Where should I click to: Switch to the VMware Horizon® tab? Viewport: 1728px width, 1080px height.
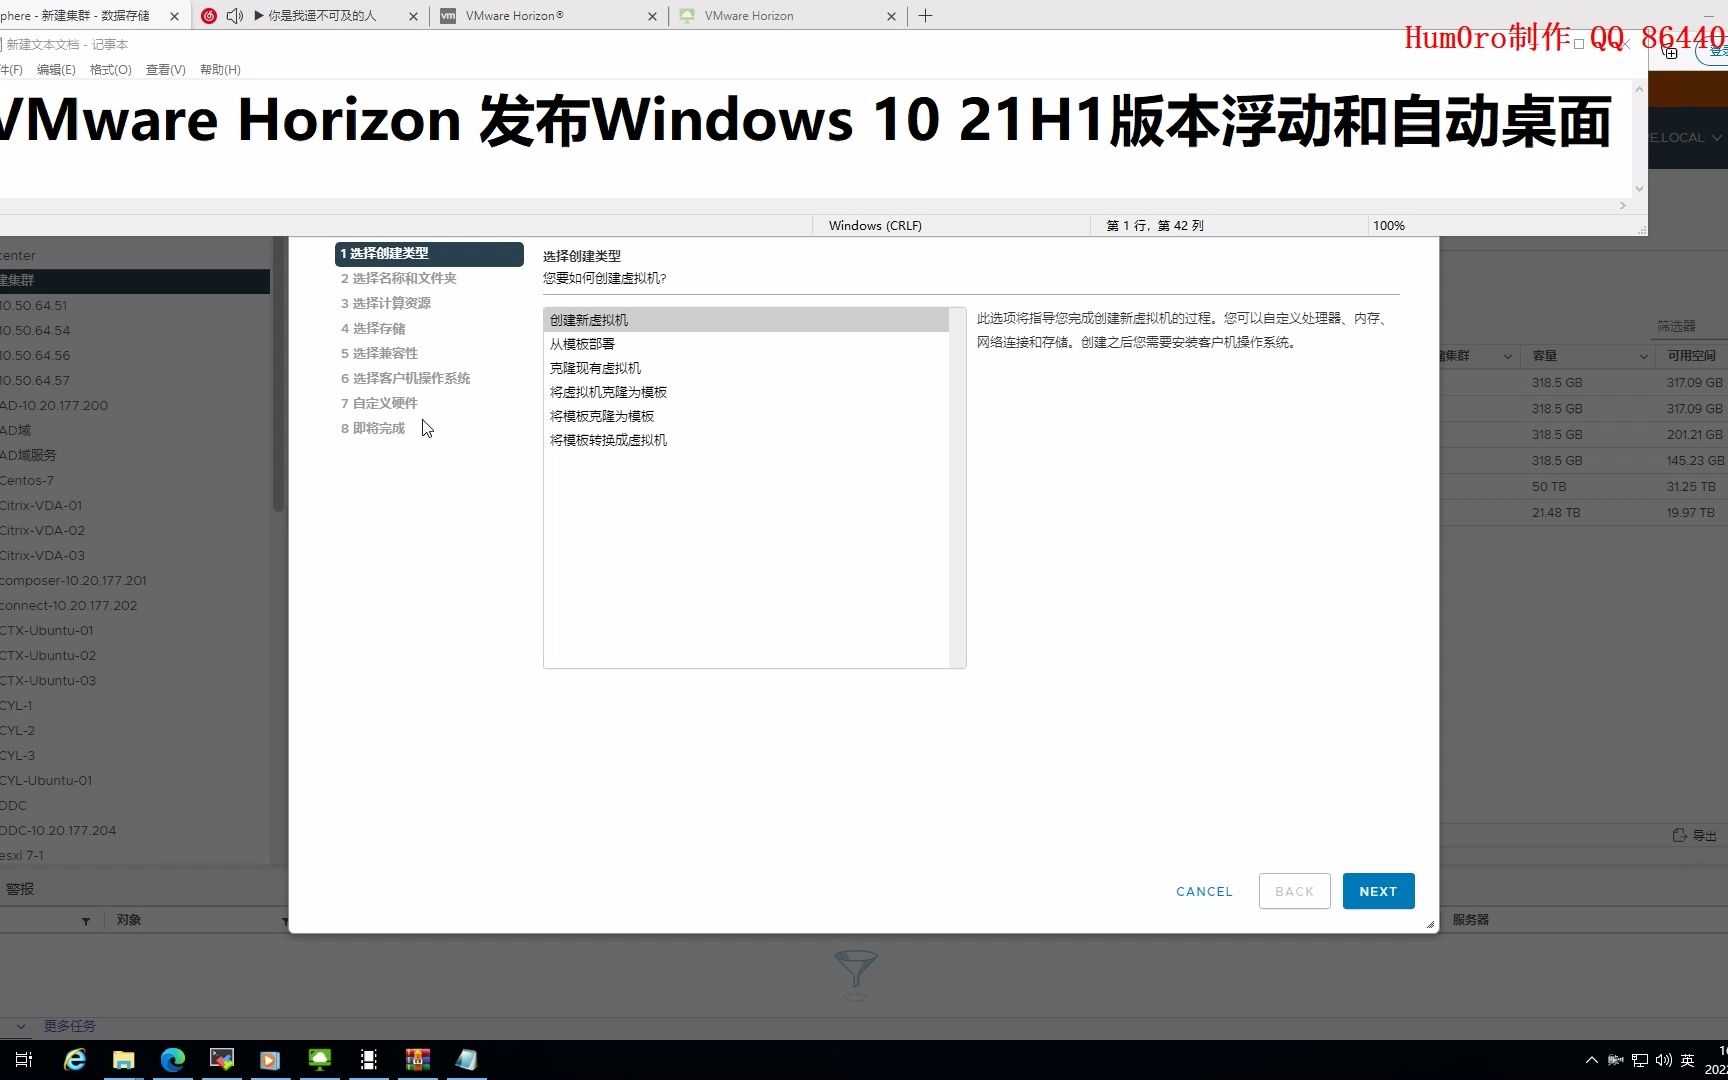coord(548,16)
